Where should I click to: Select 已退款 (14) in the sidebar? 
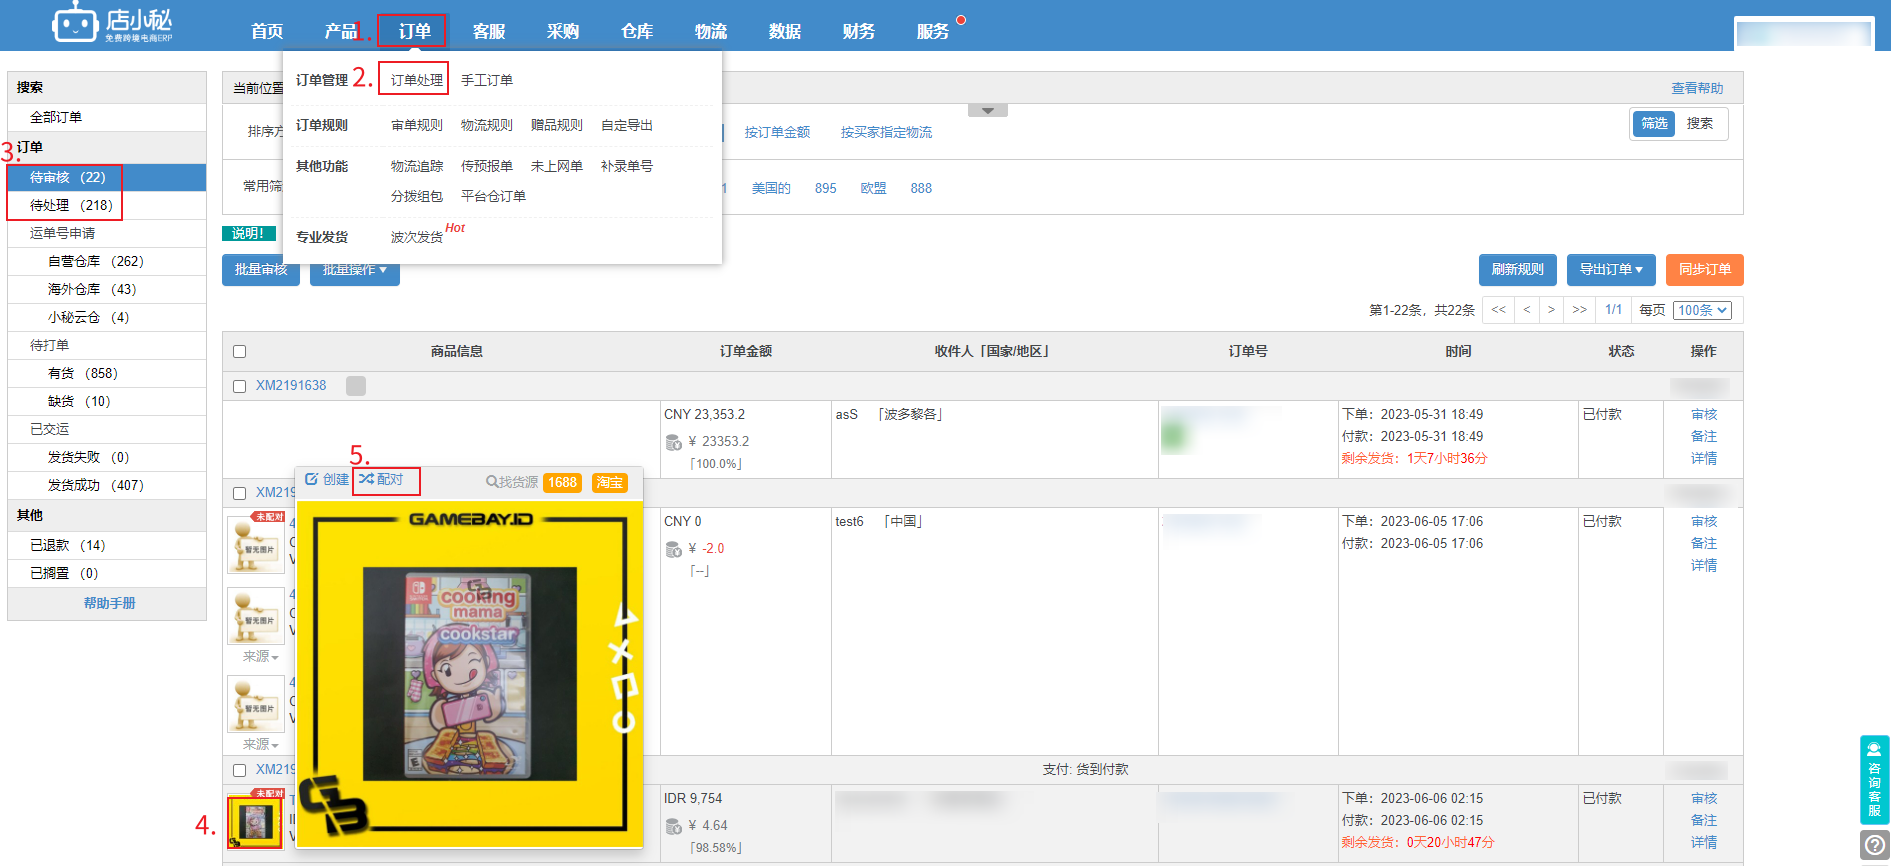[x=67, y=545]
